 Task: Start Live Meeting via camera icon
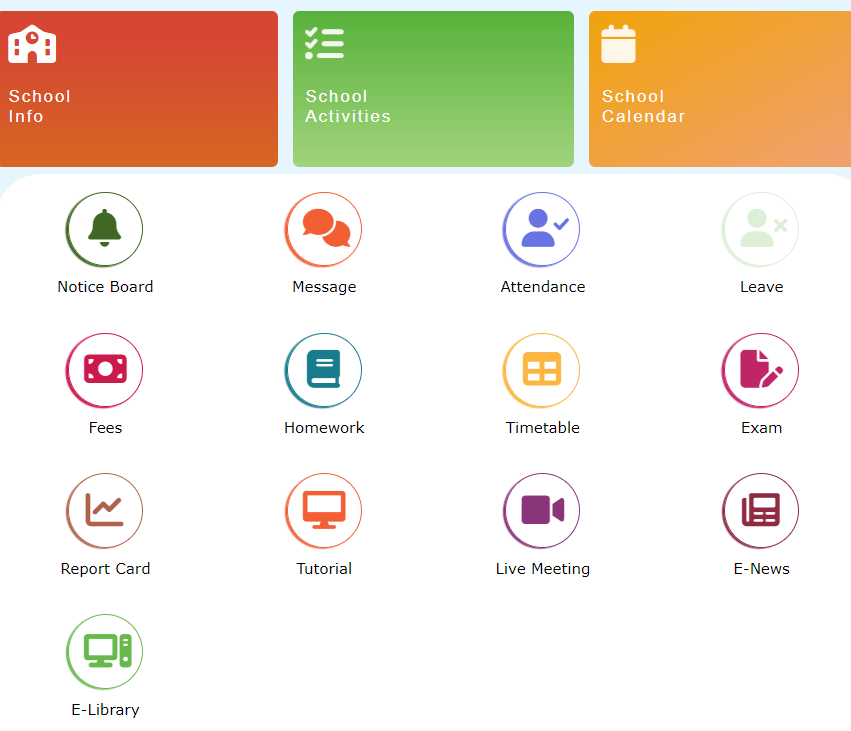(x=542, y=512)
